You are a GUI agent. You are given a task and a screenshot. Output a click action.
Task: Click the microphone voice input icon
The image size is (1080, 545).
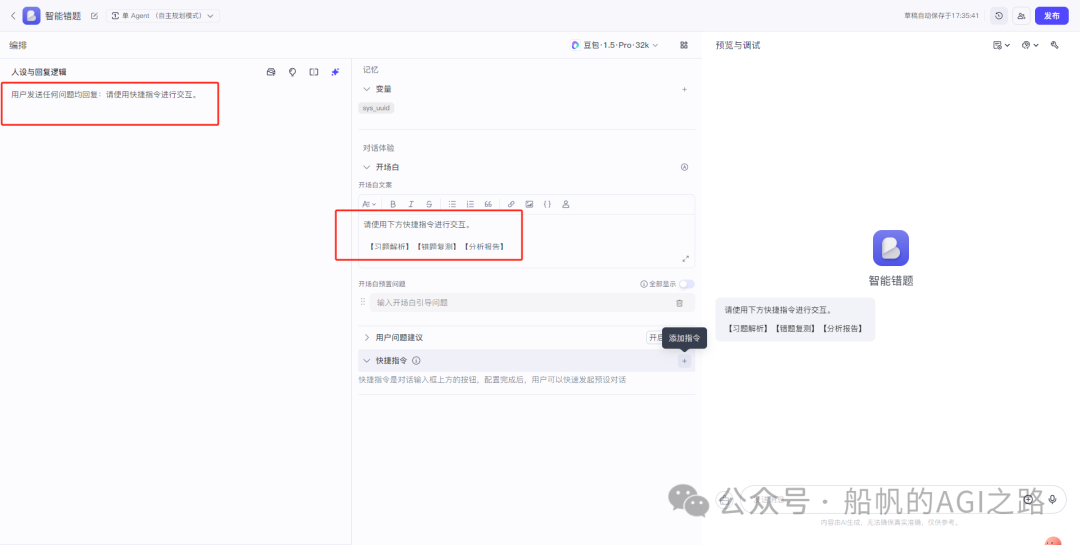click(1052, 500)
